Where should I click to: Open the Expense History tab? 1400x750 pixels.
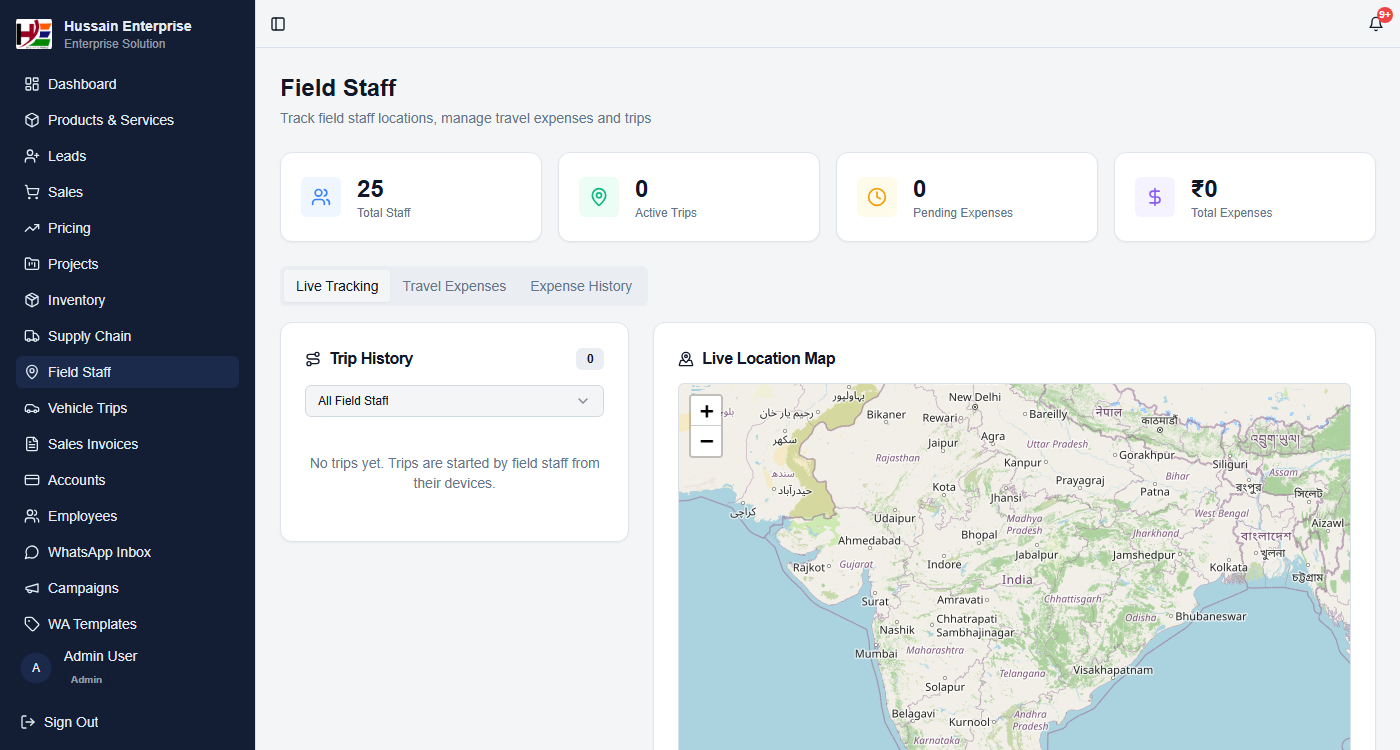pyautogui.click(x=581, y=286)
